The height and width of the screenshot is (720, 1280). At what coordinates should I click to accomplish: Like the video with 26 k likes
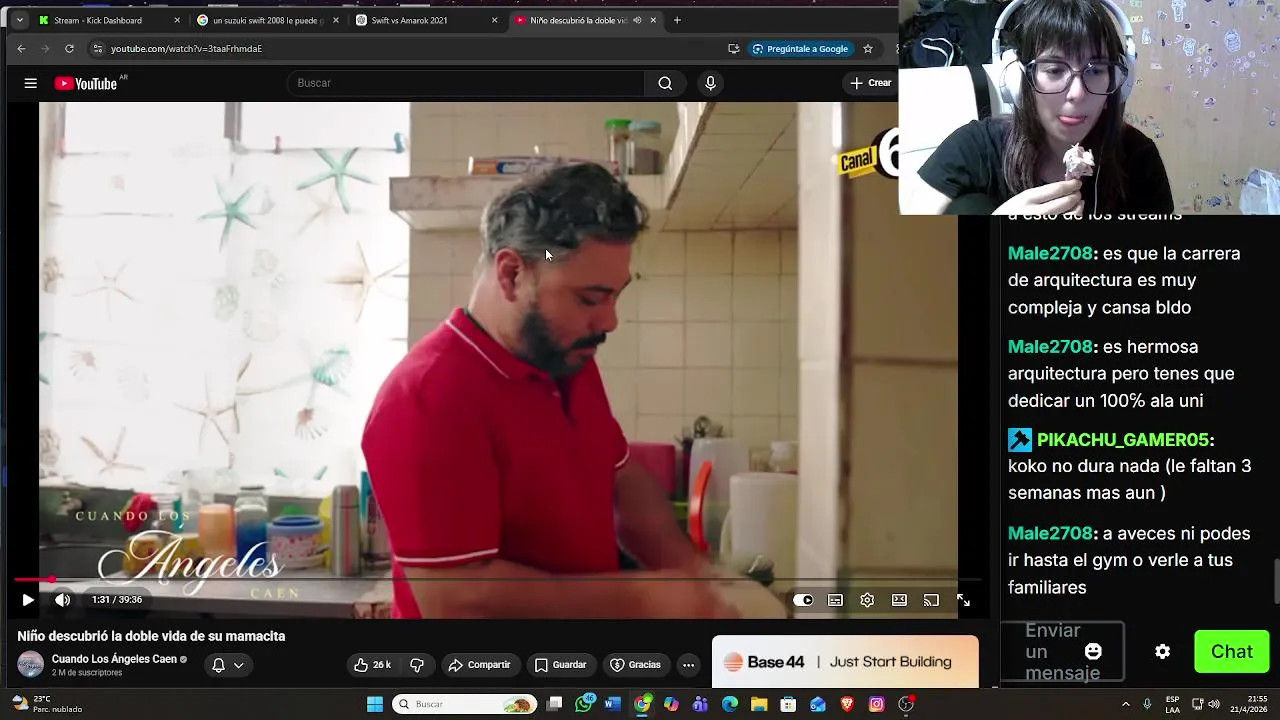(x=372, y=665)
